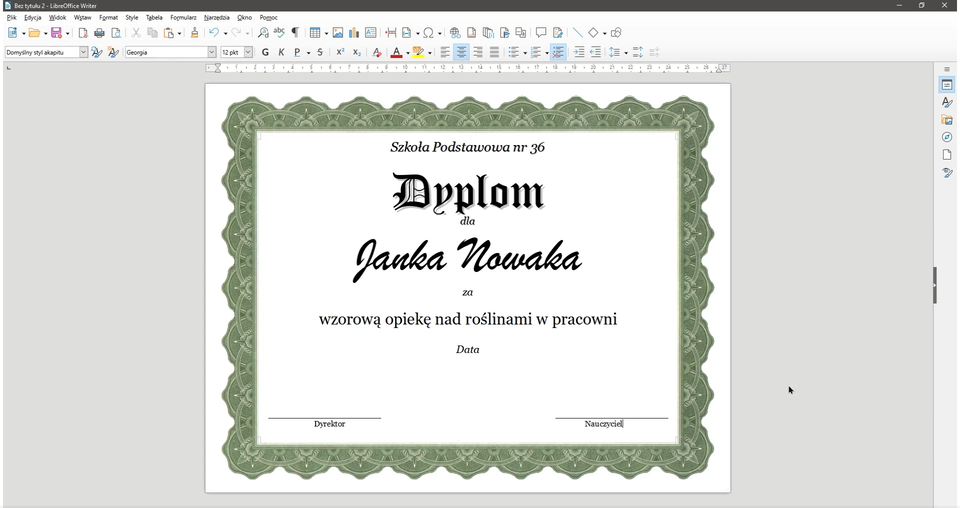Click the 'Janka Nowaka' name text
The width and height of the screenshot is (960, 508).
pos(467,258)
